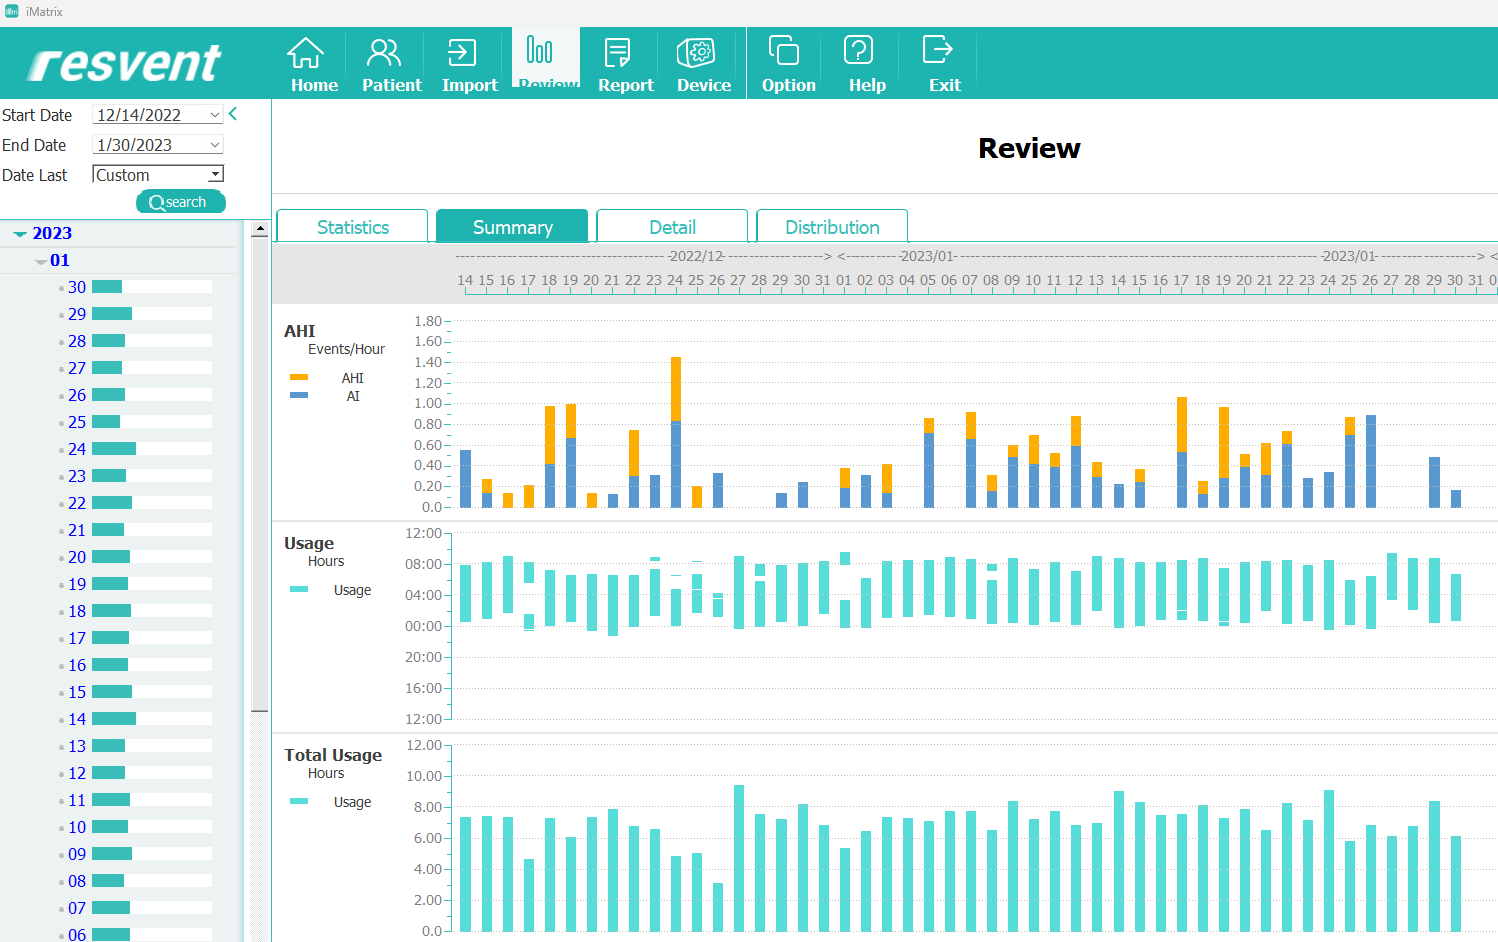Switch to the Distribution tab
1498x942 pixels.
tap(832, 226)
